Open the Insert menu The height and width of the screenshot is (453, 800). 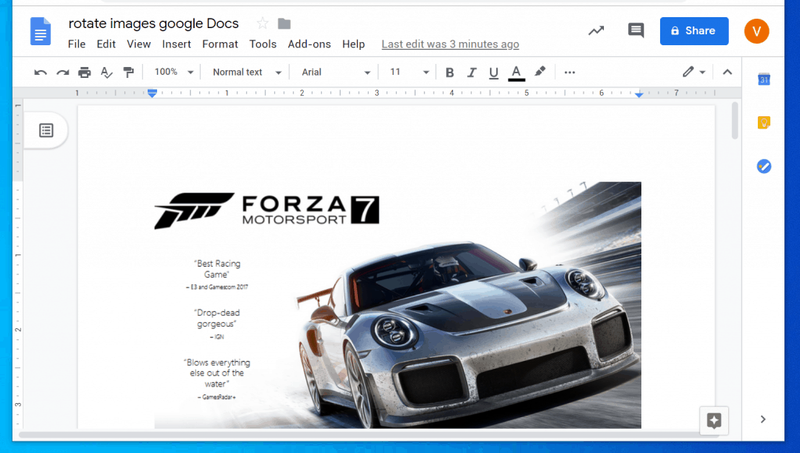click(177, 44)
